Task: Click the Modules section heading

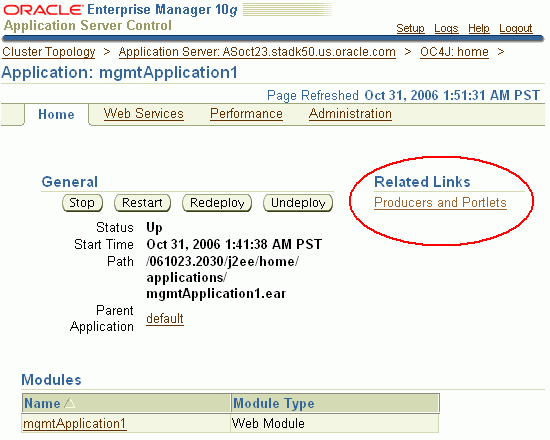Action: (51, 380)
